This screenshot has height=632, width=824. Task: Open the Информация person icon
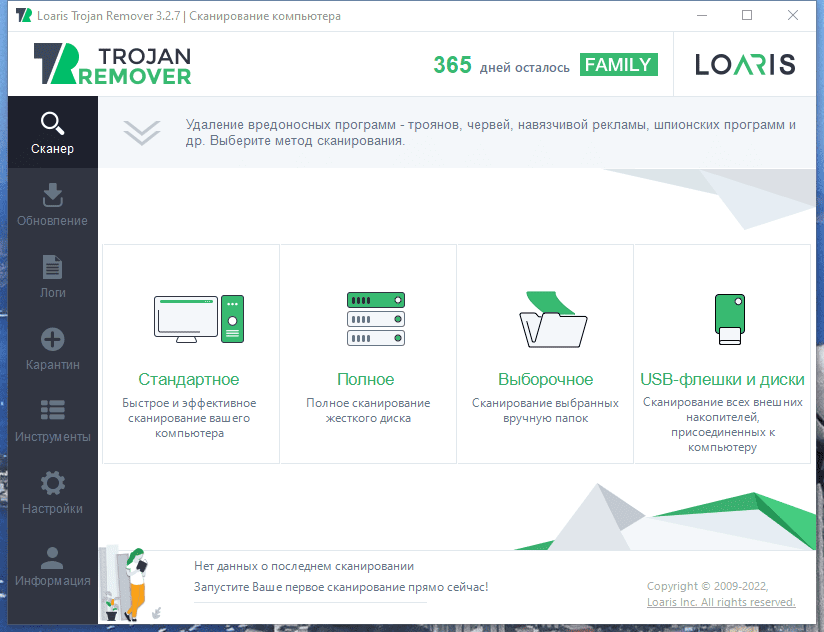(x=52, y=556)
